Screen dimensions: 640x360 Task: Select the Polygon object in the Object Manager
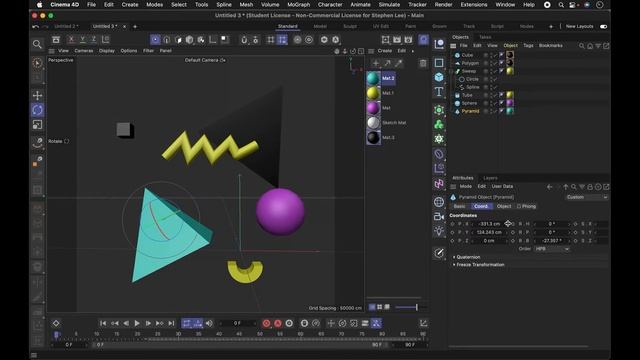[x=470, y=63]
